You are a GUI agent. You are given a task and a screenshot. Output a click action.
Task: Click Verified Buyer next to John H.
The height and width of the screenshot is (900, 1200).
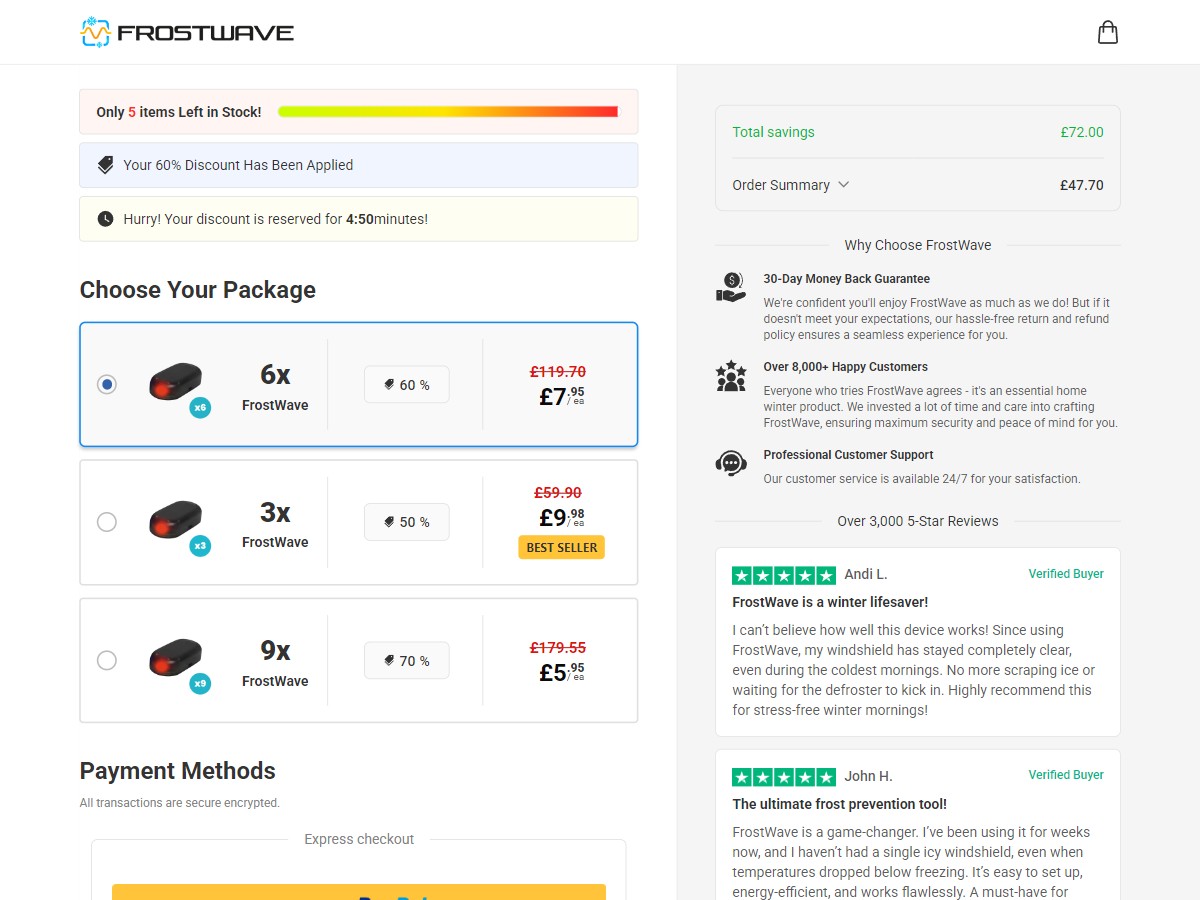pos(1066,775)
